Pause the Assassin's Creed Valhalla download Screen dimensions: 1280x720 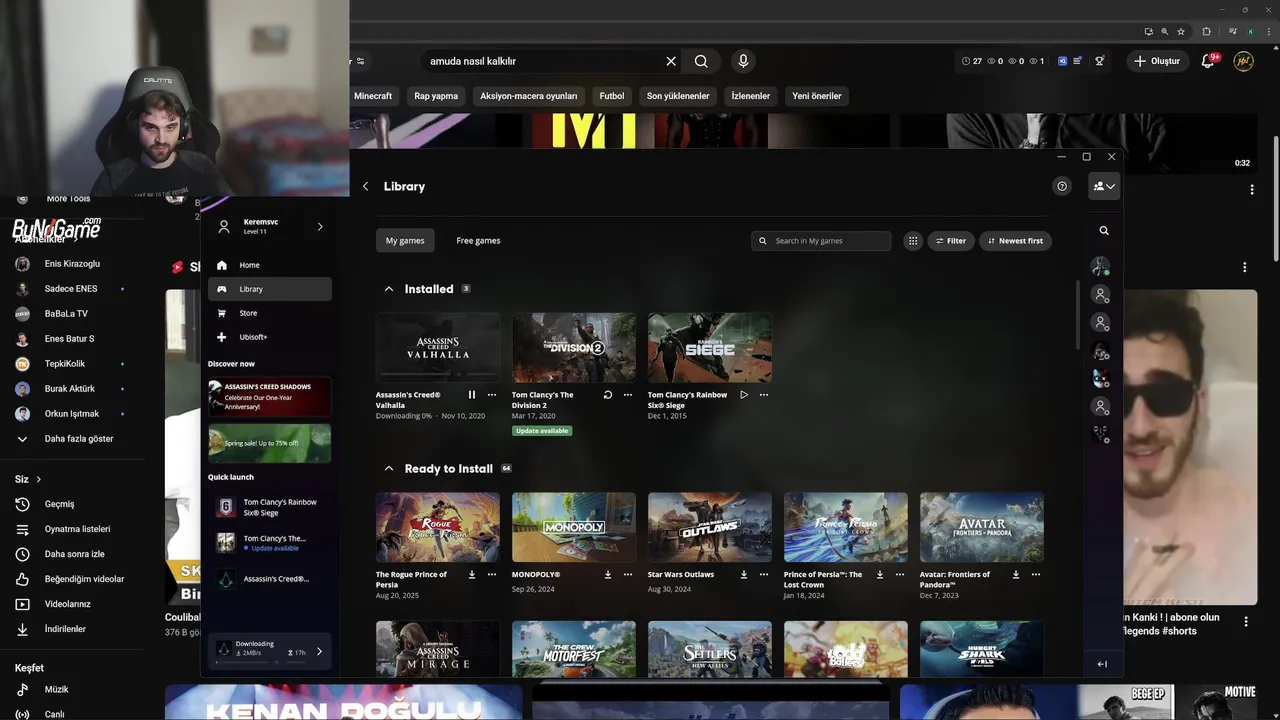coord(472,395)
